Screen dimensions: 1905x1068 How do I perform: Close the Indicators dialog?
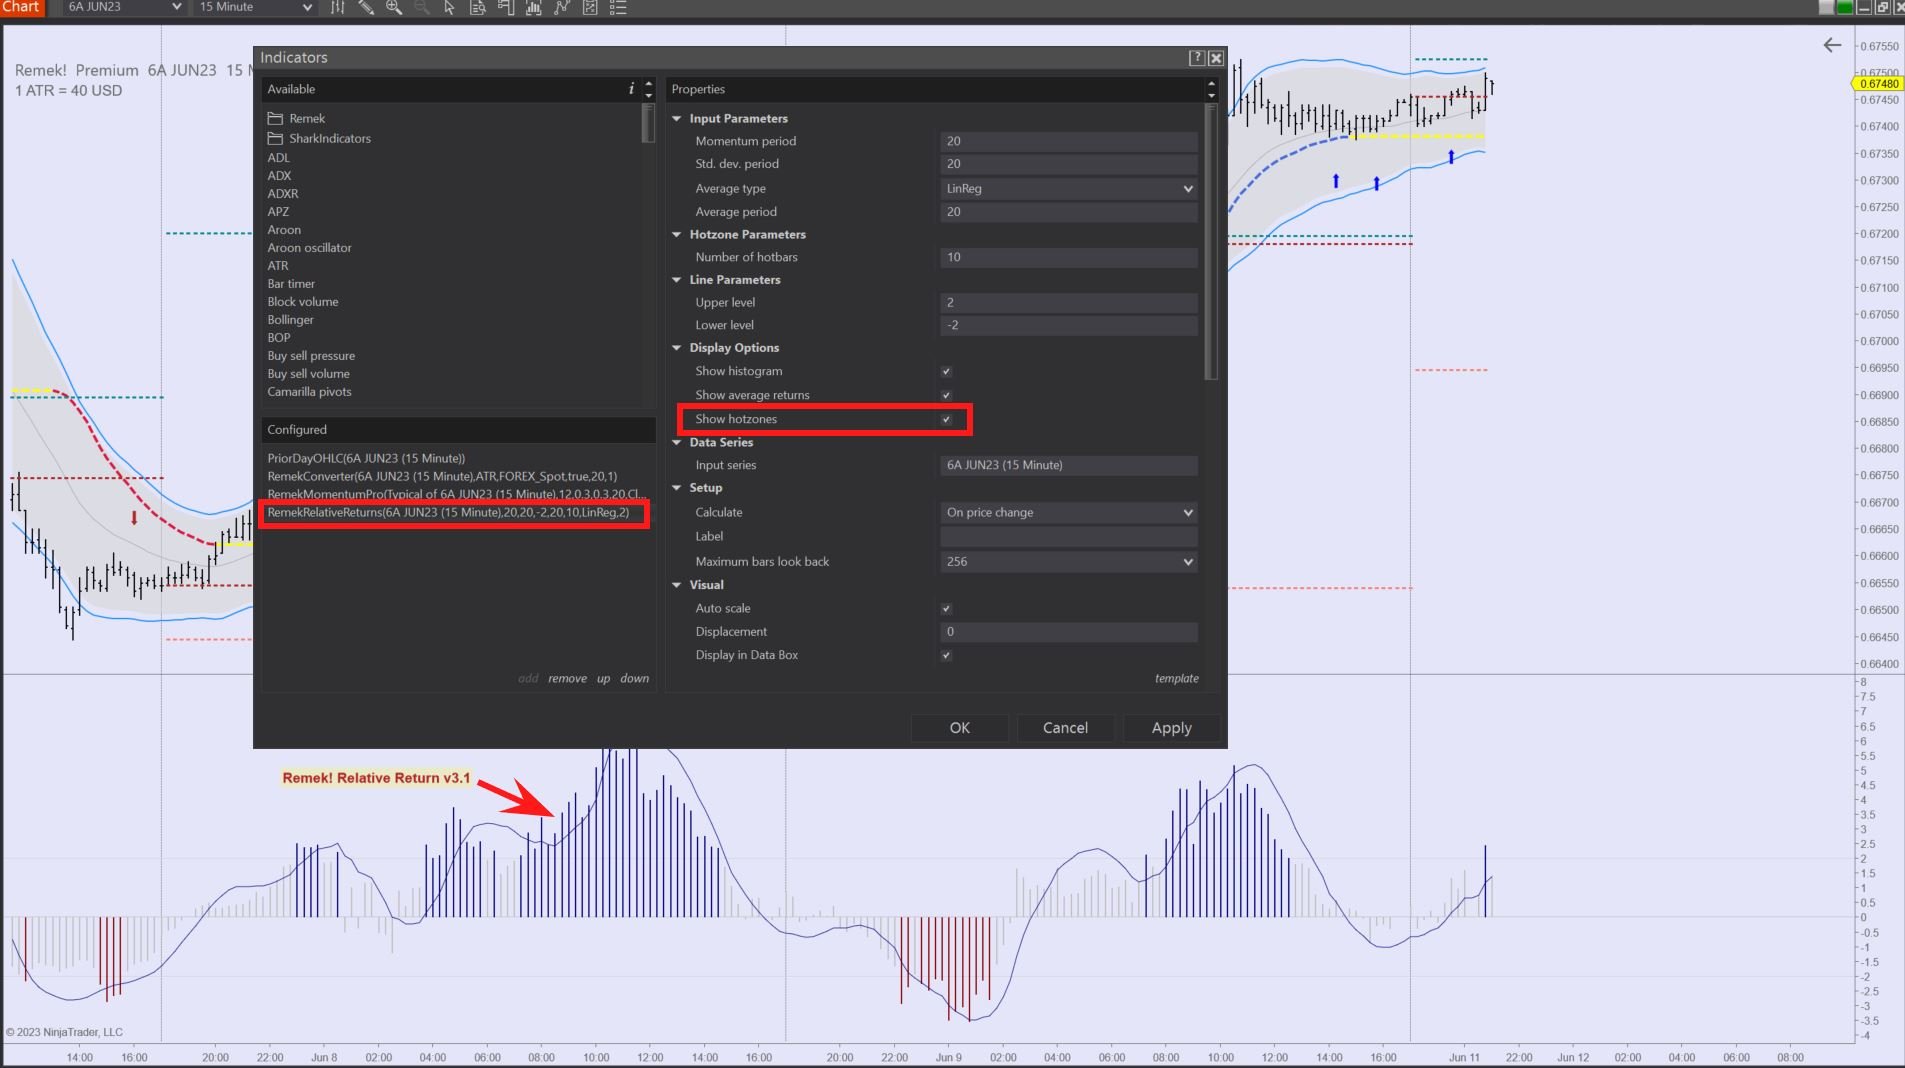(1216, 58)
